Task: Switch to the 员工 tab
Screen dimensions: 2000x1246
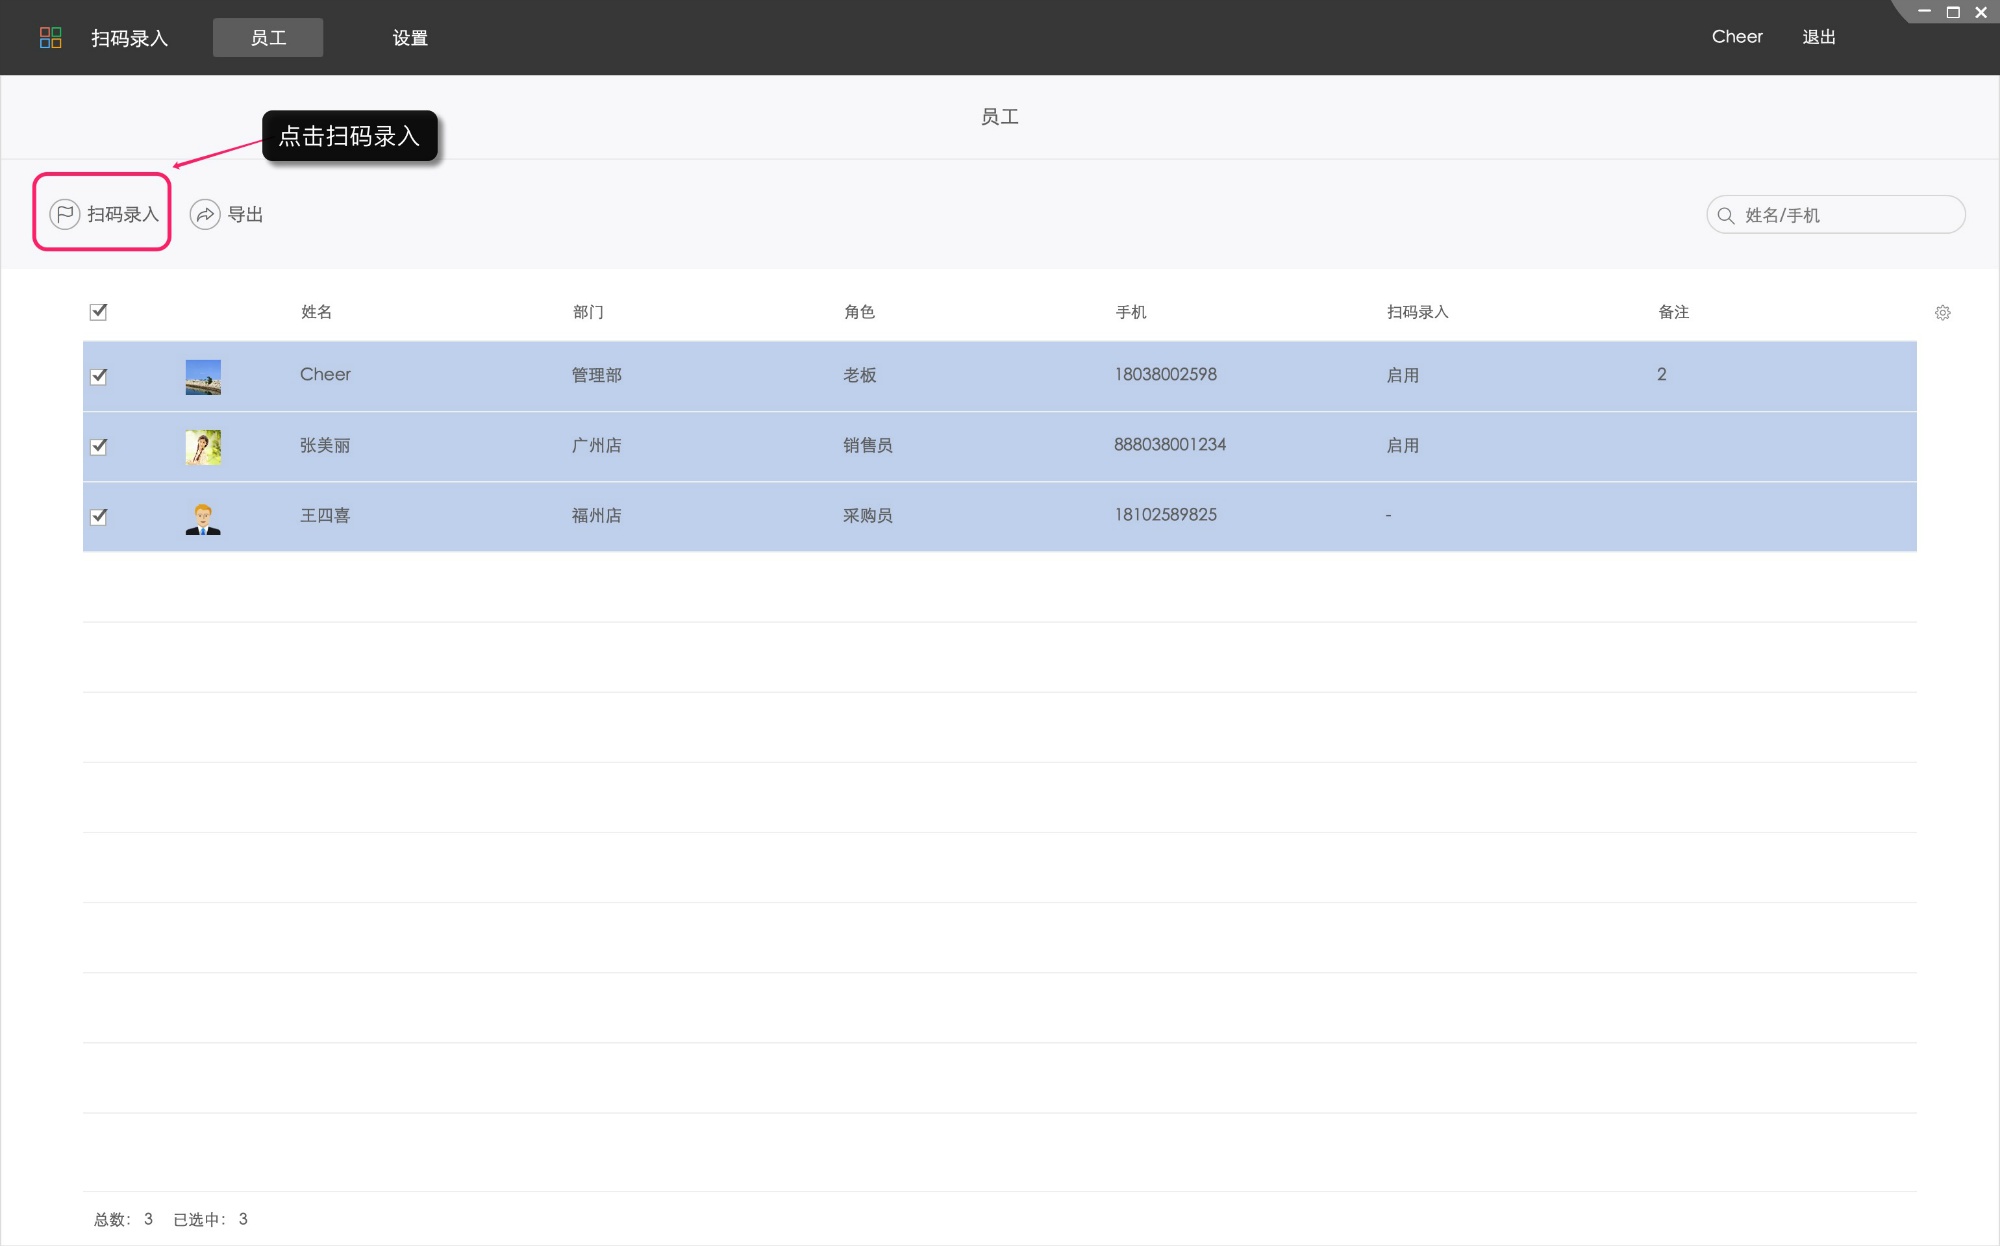Action: point(268,38)
